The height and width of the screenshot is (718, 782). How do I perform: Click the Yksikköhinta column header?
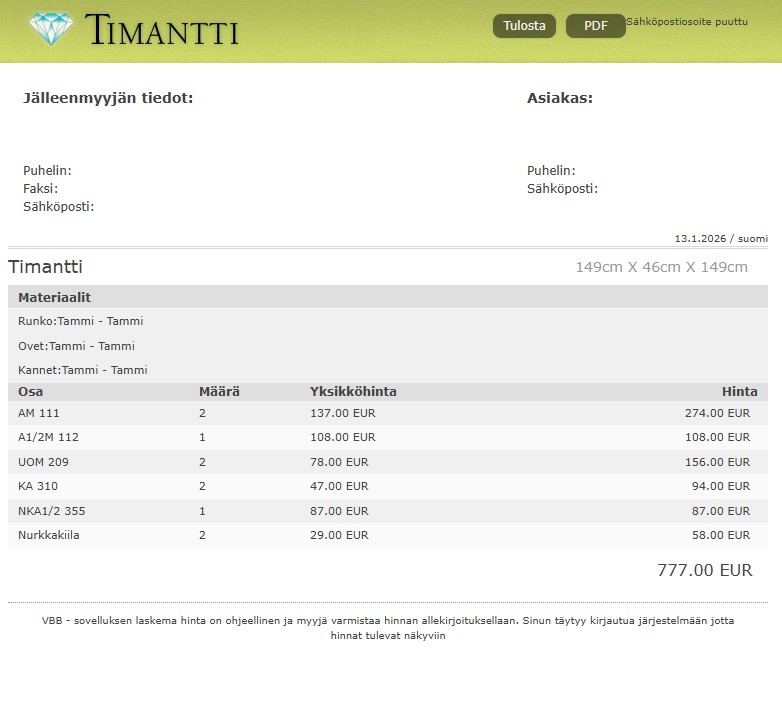coord(353,391)
